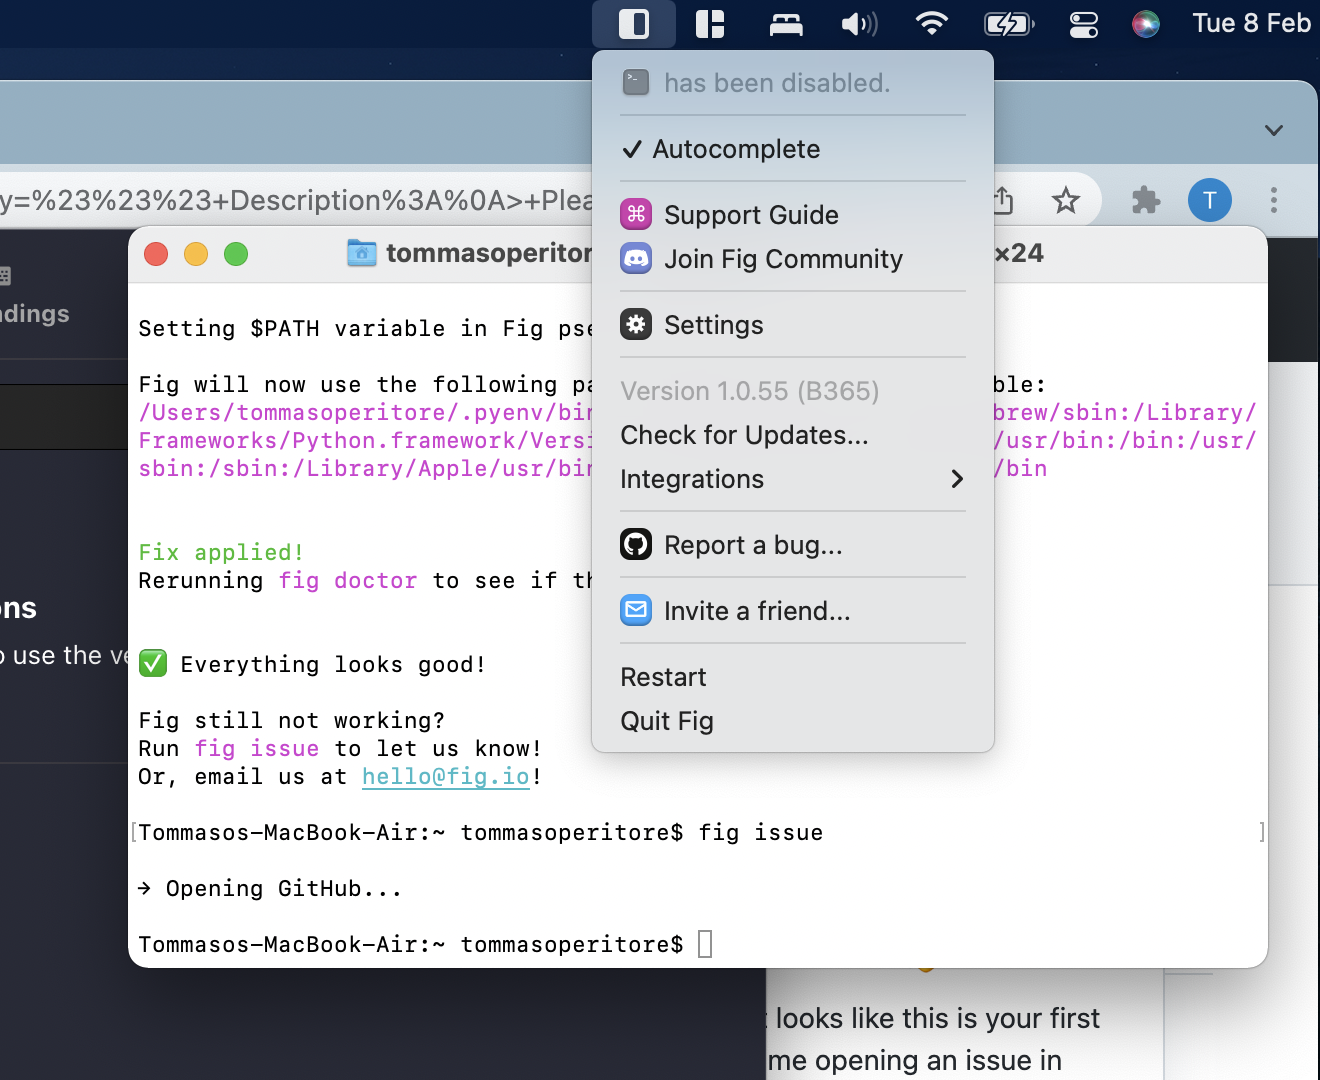Open Siri from the menu bar
Viewport: 1320px width, 1080px height.
(x=1146, y=23)
